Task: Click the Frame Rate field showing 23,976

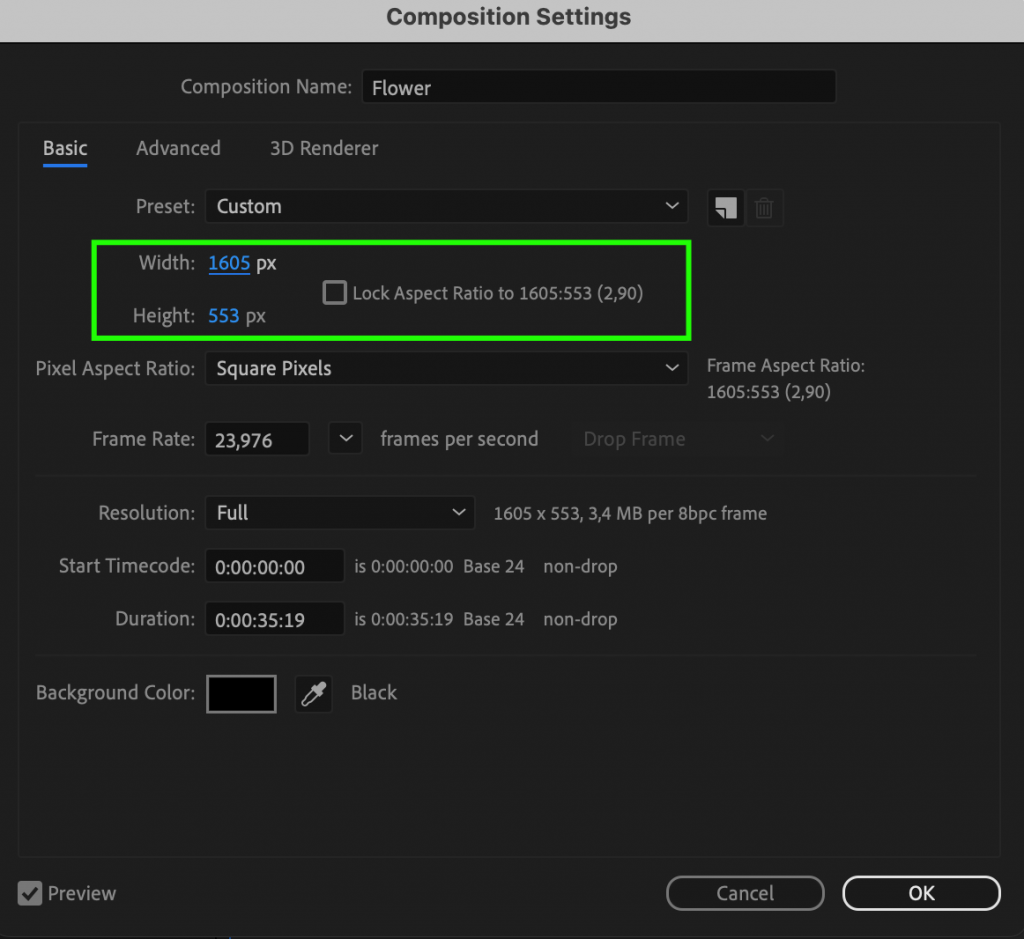Action: (257, 440)
